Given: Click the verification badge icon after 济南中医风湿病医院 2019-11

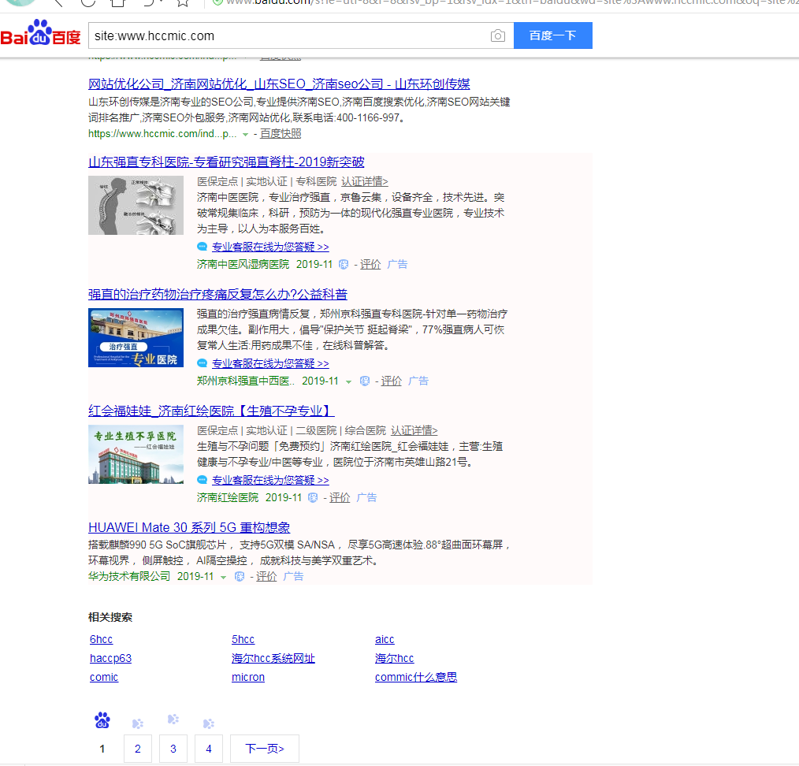Looking at the screenshot, I should (343, 264).
